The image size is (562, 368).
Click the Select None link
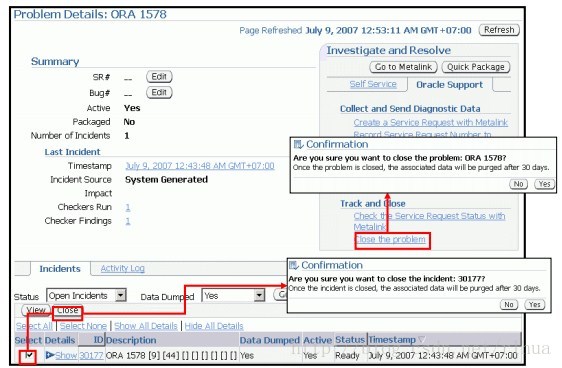point(83,326)
